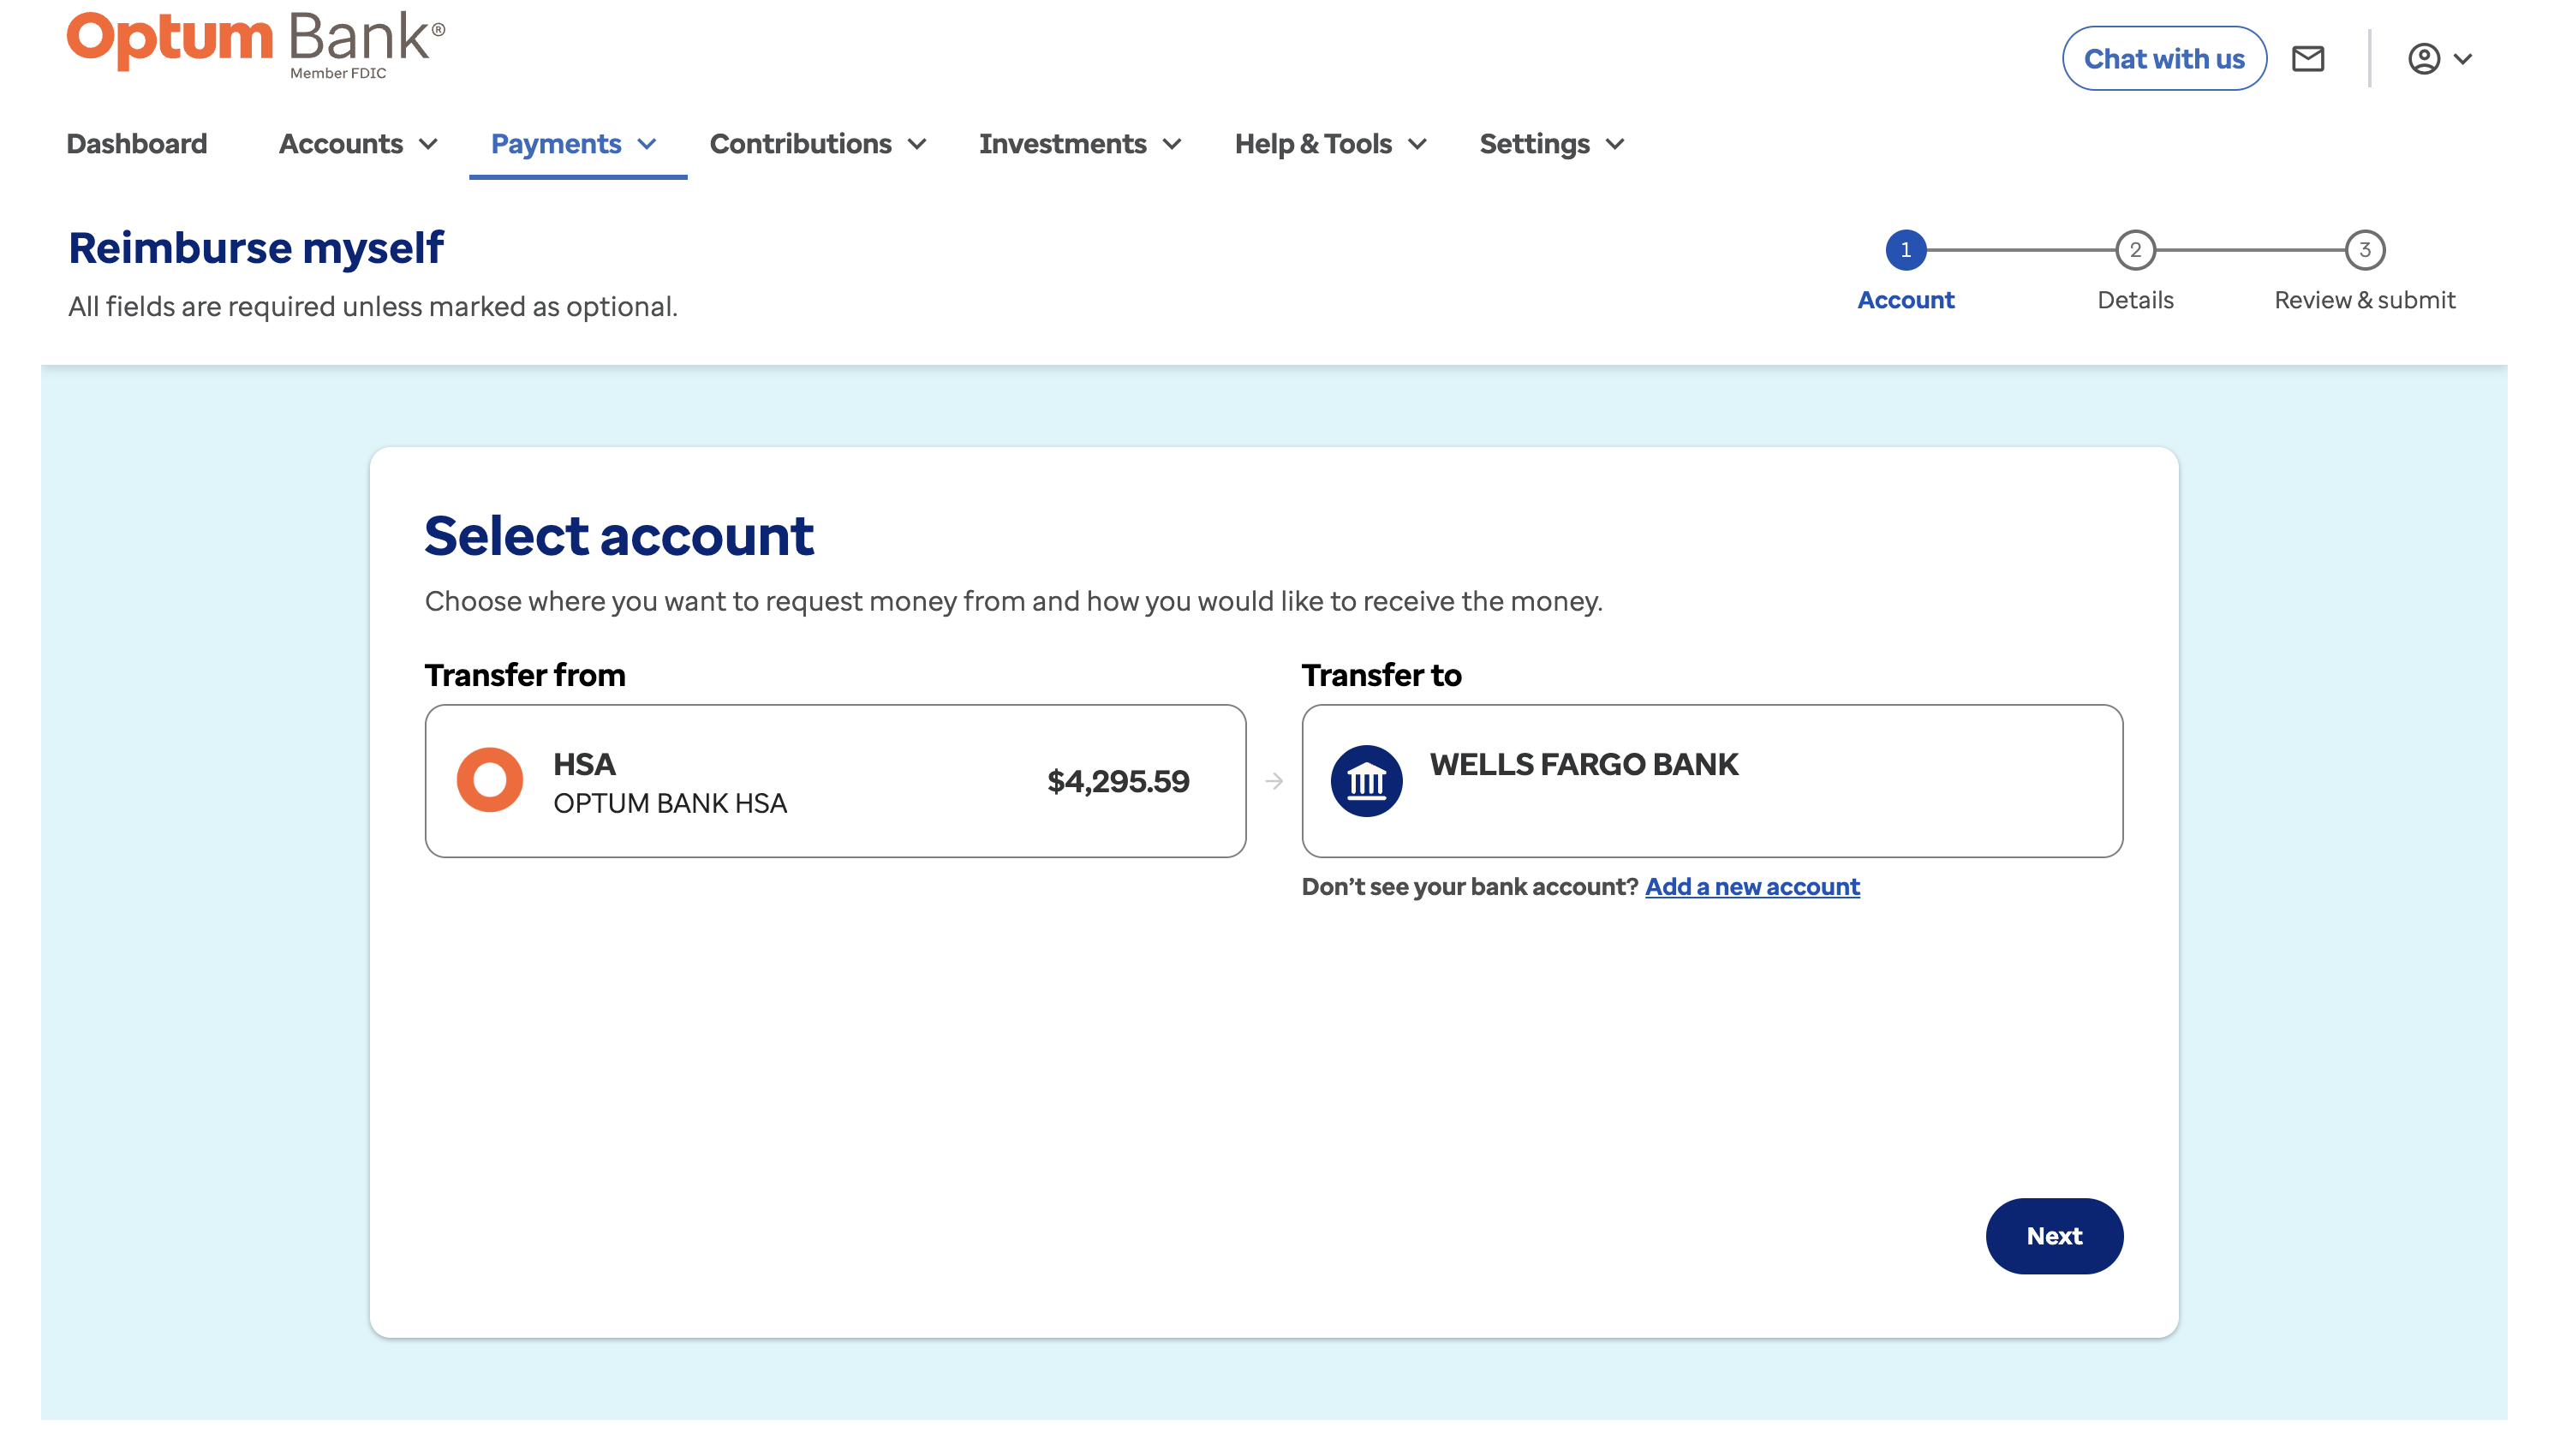
Task: Click Add a new account link
Action: [1752, 886]
